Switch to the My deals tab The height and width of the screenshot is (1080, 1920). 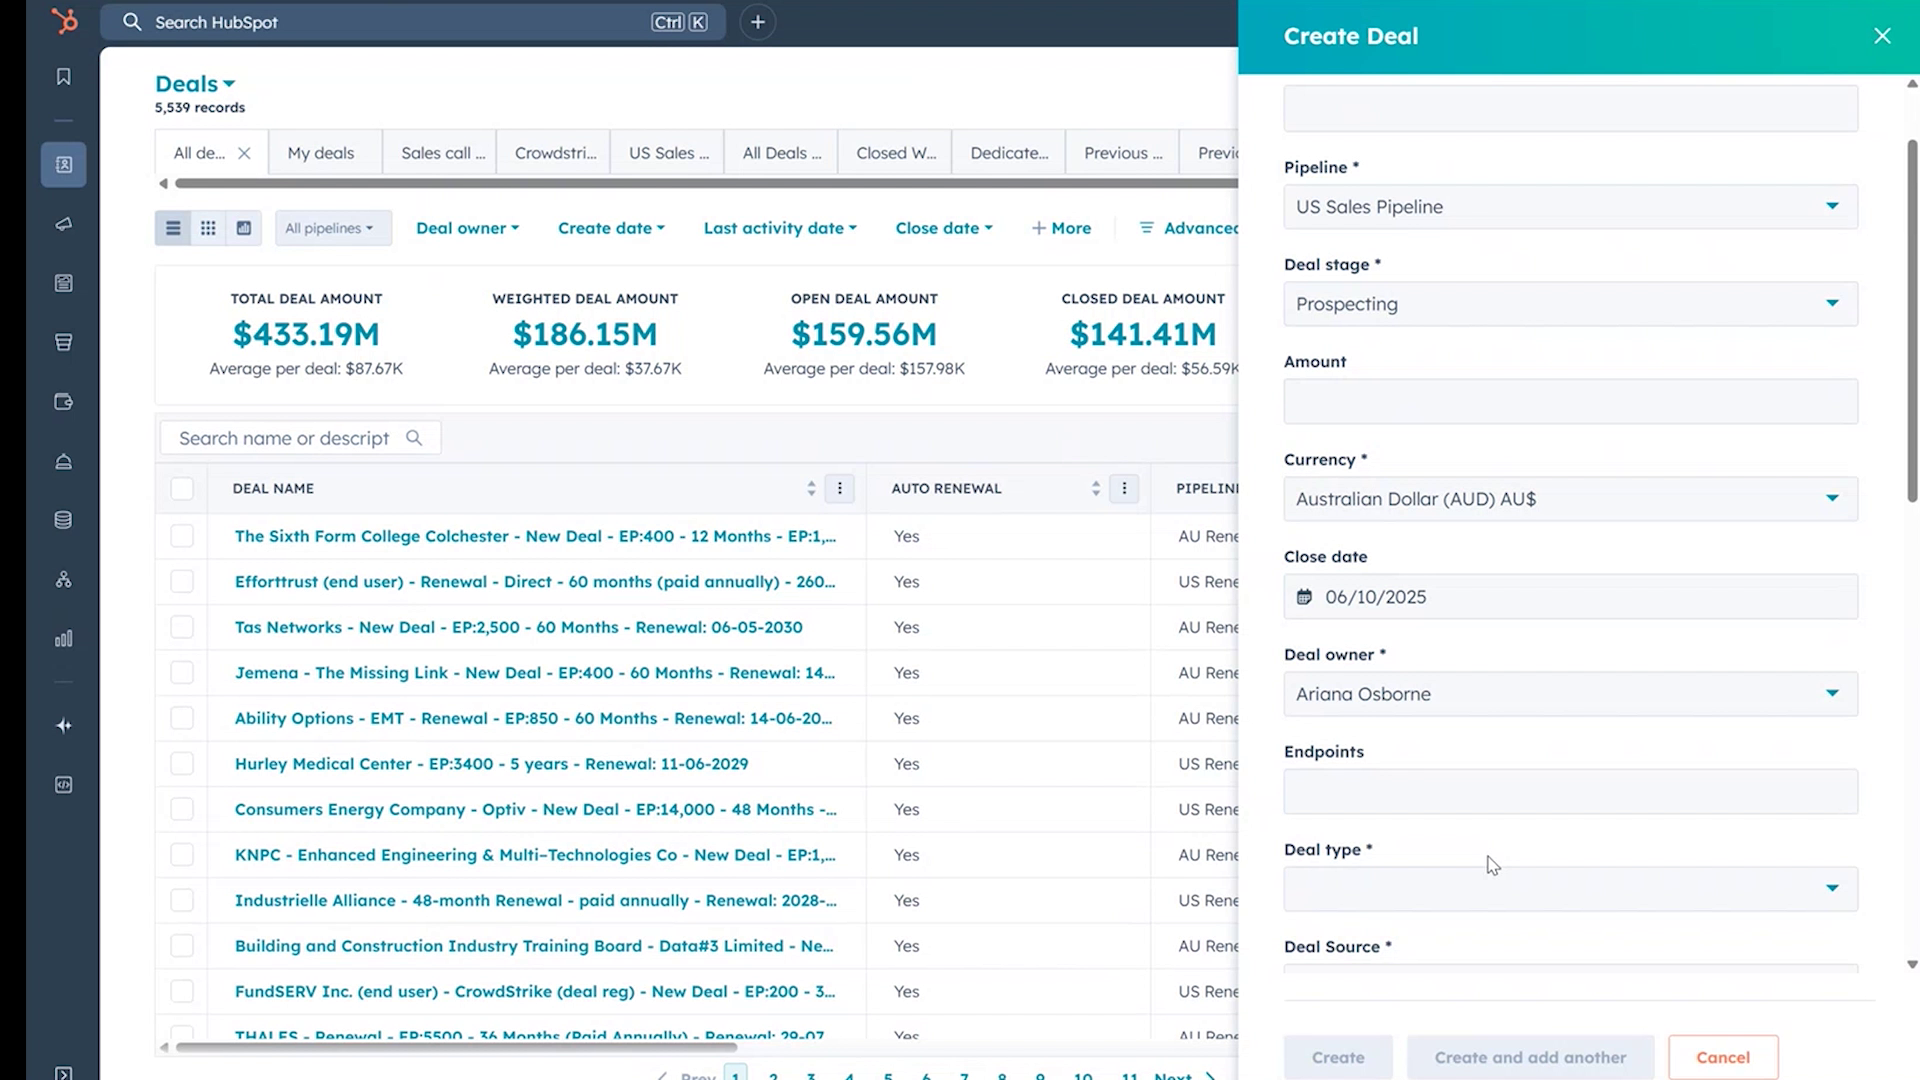coord(320,152)
